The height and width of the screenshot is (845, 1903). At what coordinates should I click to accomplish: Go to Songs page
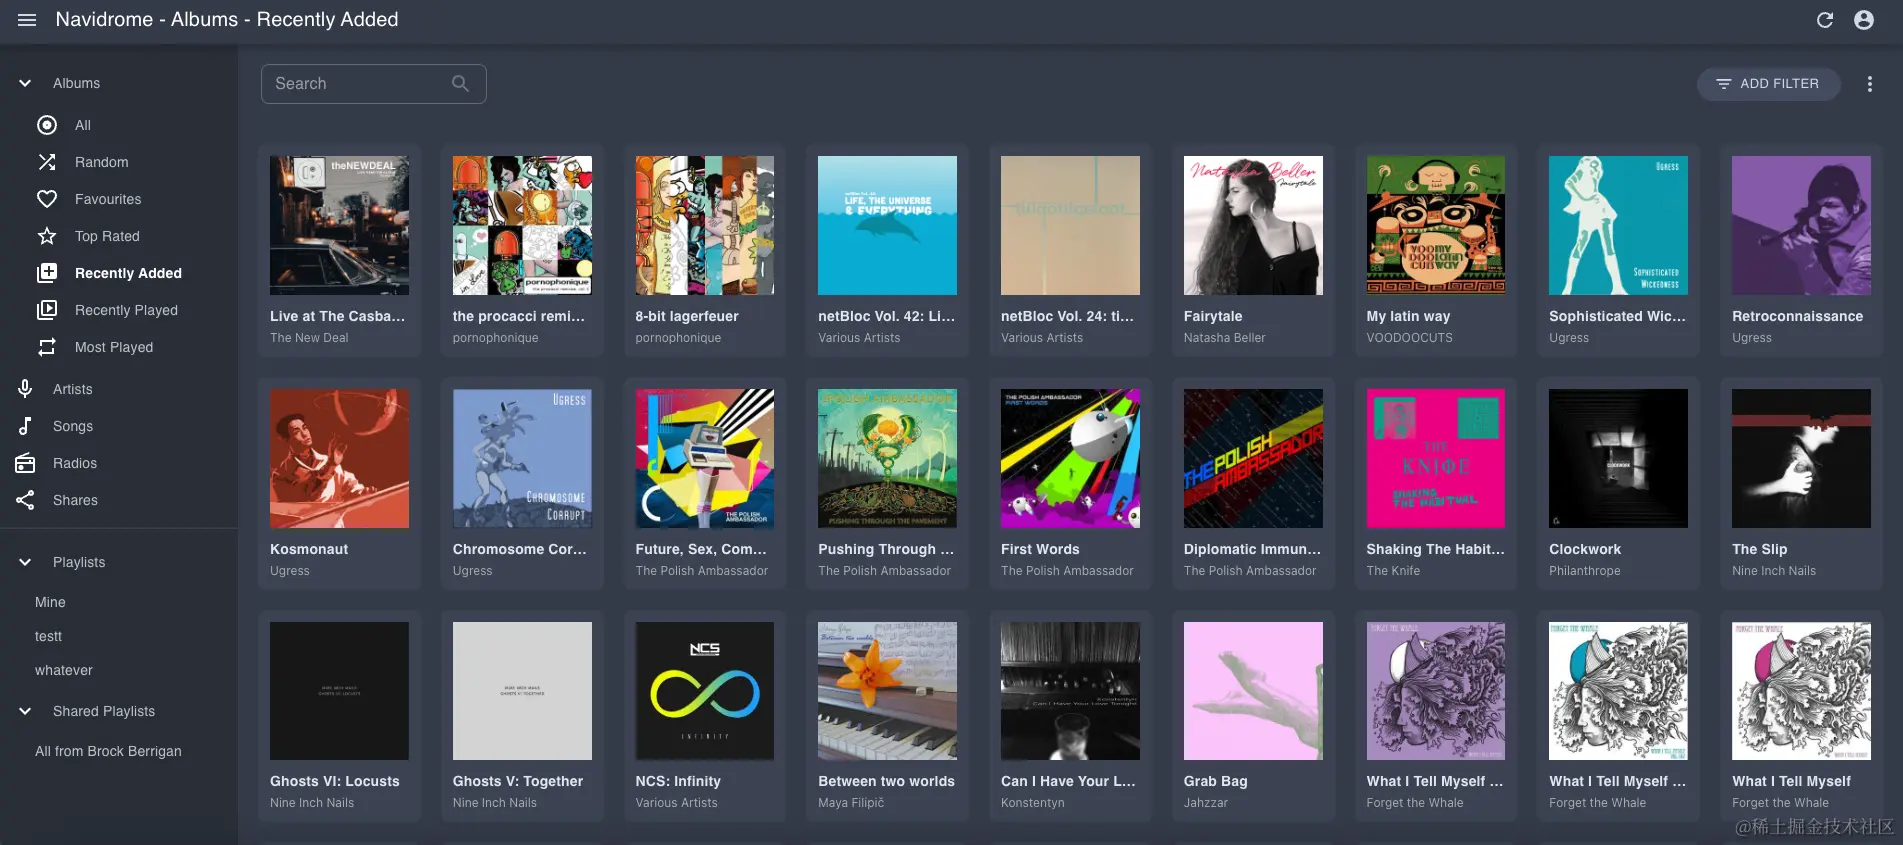pyautogui.click(x=73, y=426)
